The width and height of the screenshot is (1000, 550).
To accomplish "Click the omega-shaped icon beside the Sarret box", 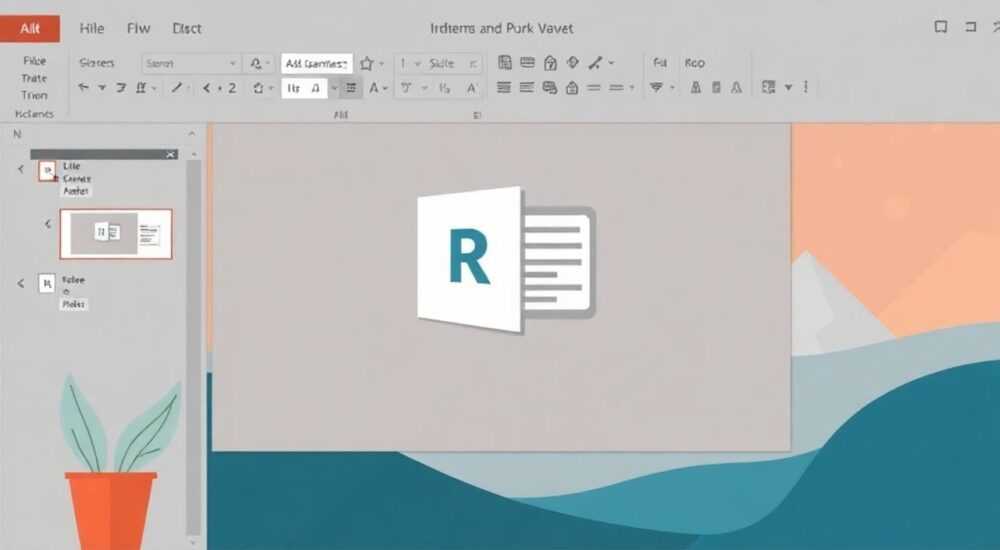I will (256, 63).
